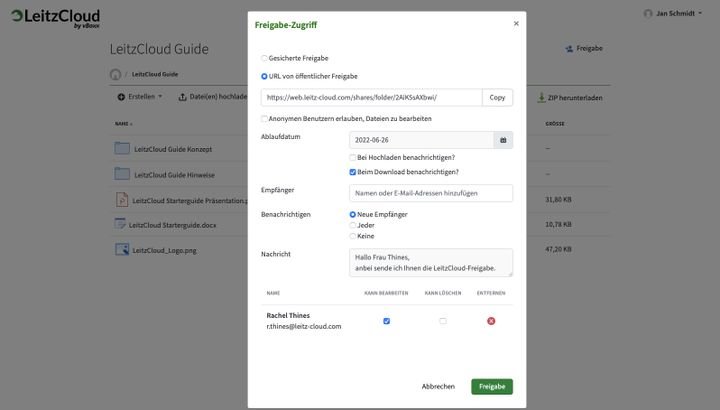Viewport: 720px width, 410px height.
Task: Enable Bei Hochladen benachrichtigen checkbox
Action: tap(353, 157)
